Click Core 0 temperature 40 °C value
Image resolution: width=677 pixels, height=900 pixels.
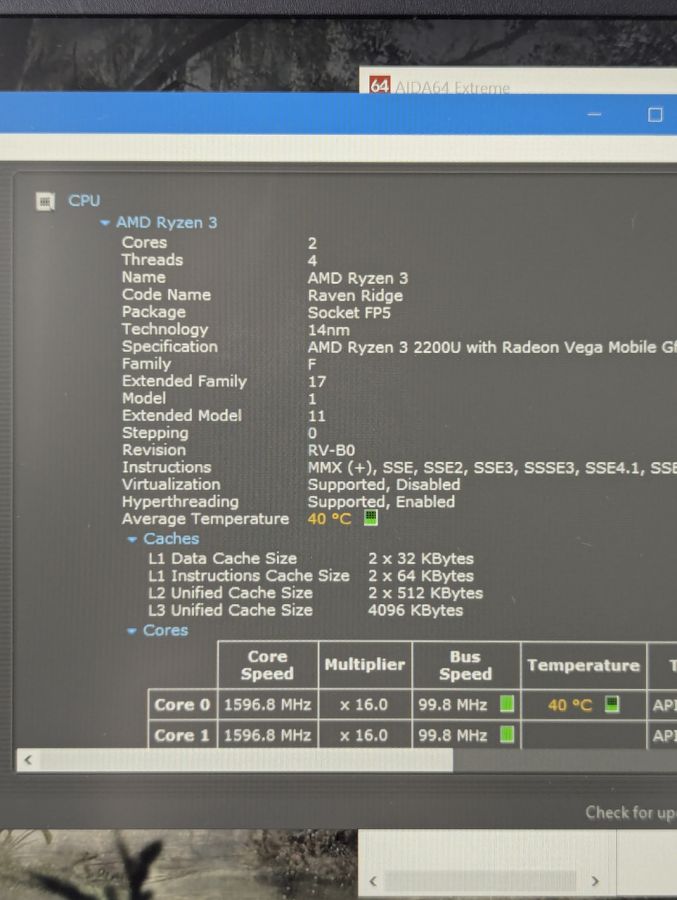[x=570, y=705]
